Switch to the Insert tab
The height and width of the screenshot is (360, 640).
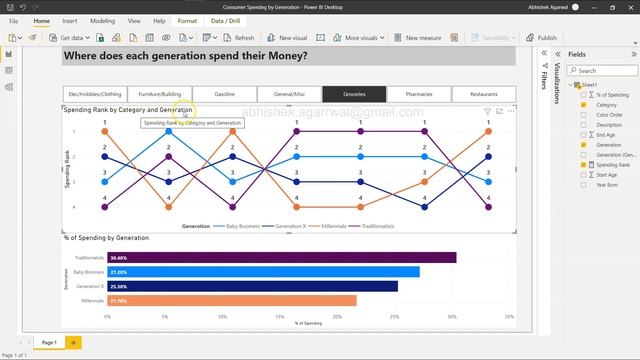click(x=70, y=21)
